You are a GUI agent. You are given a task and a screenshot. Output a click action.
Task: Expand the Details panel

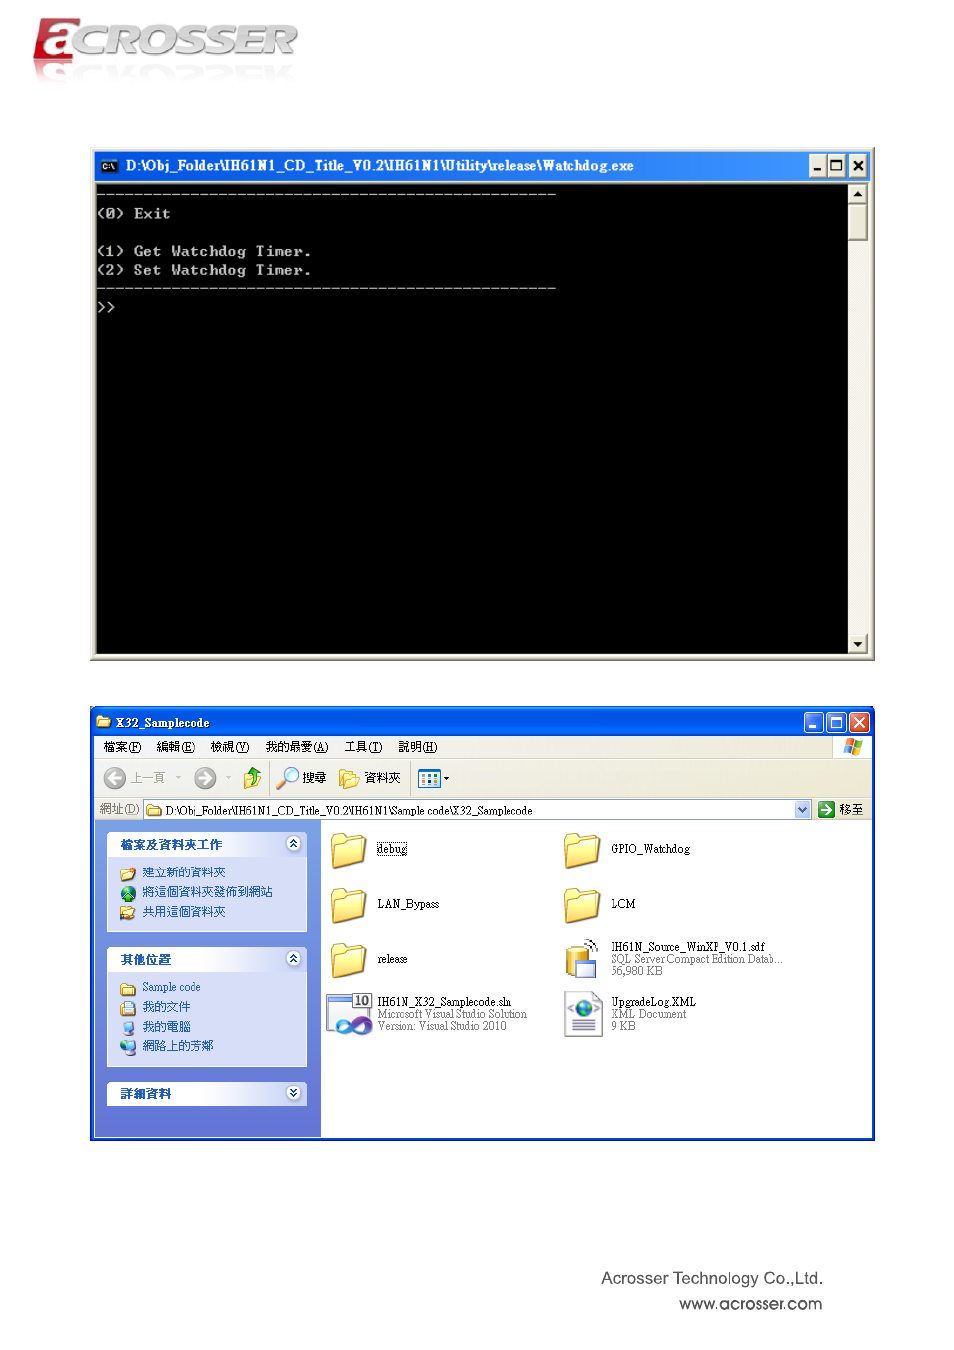293,1093
